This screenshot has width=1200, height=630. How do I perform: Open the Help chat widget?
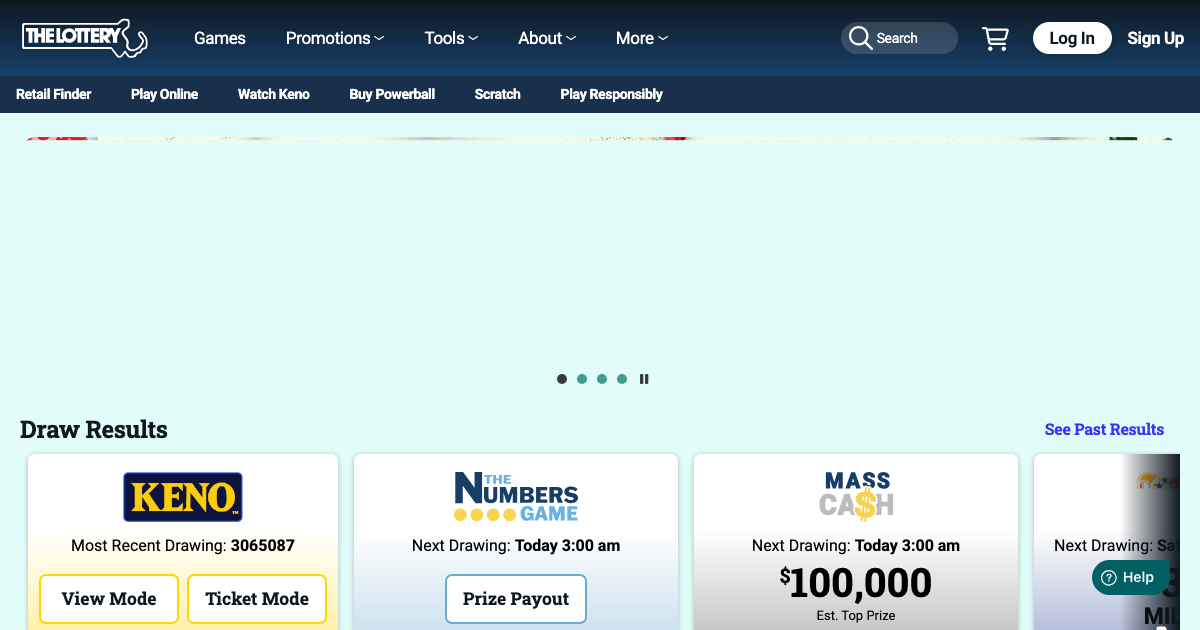[x=1127, y=577]
